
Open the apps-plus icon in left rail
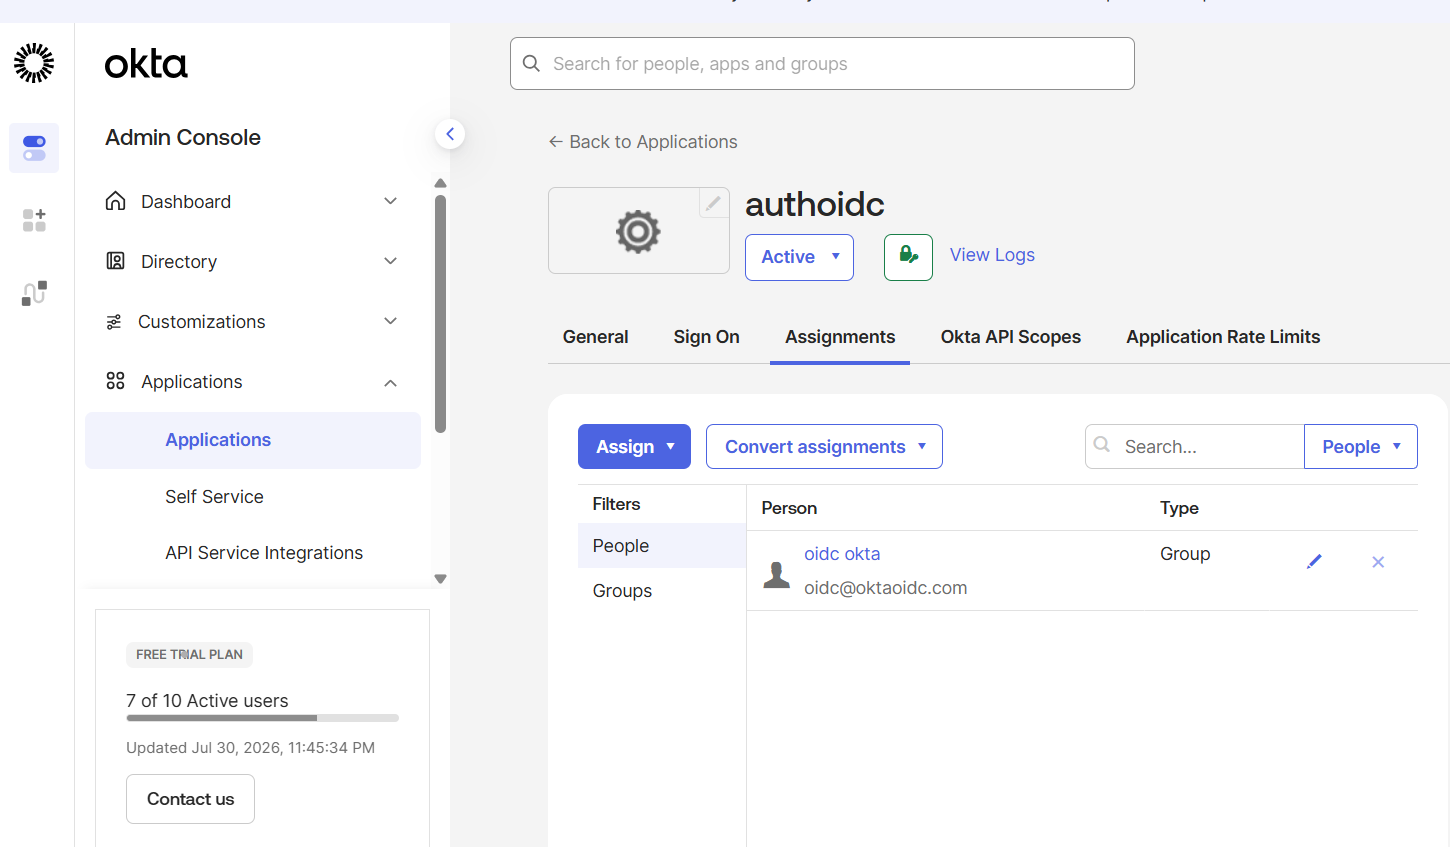click(34, 220)
